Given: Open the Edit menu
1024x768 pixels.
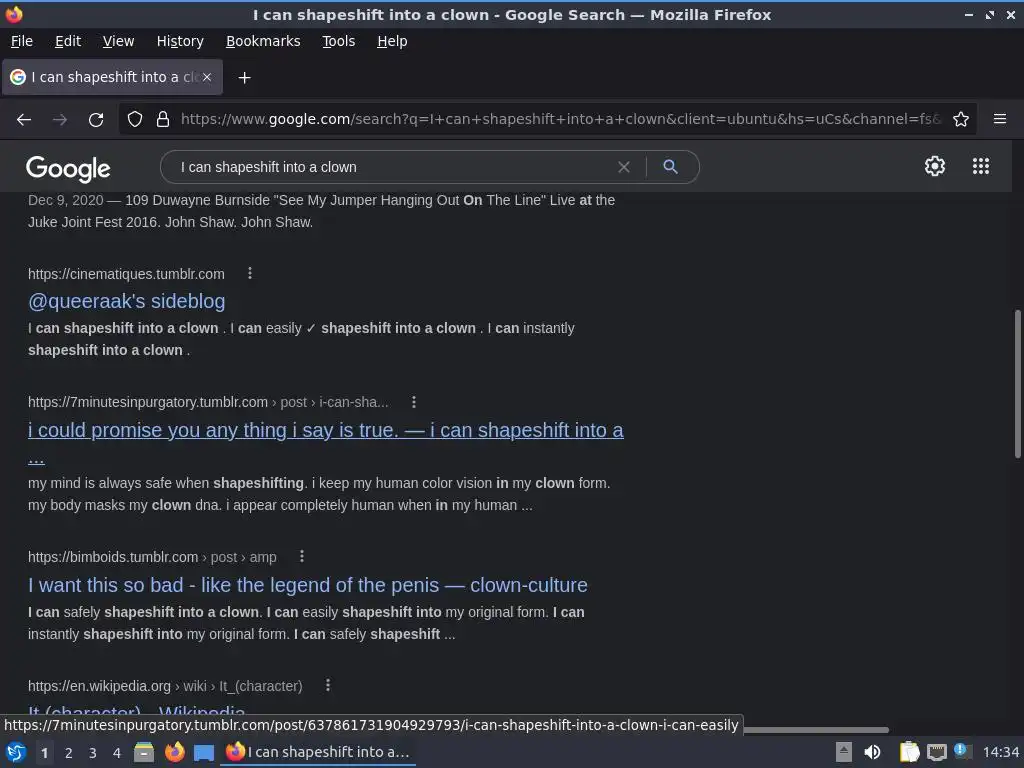Looking at the screenshot, I should [68, 41].
